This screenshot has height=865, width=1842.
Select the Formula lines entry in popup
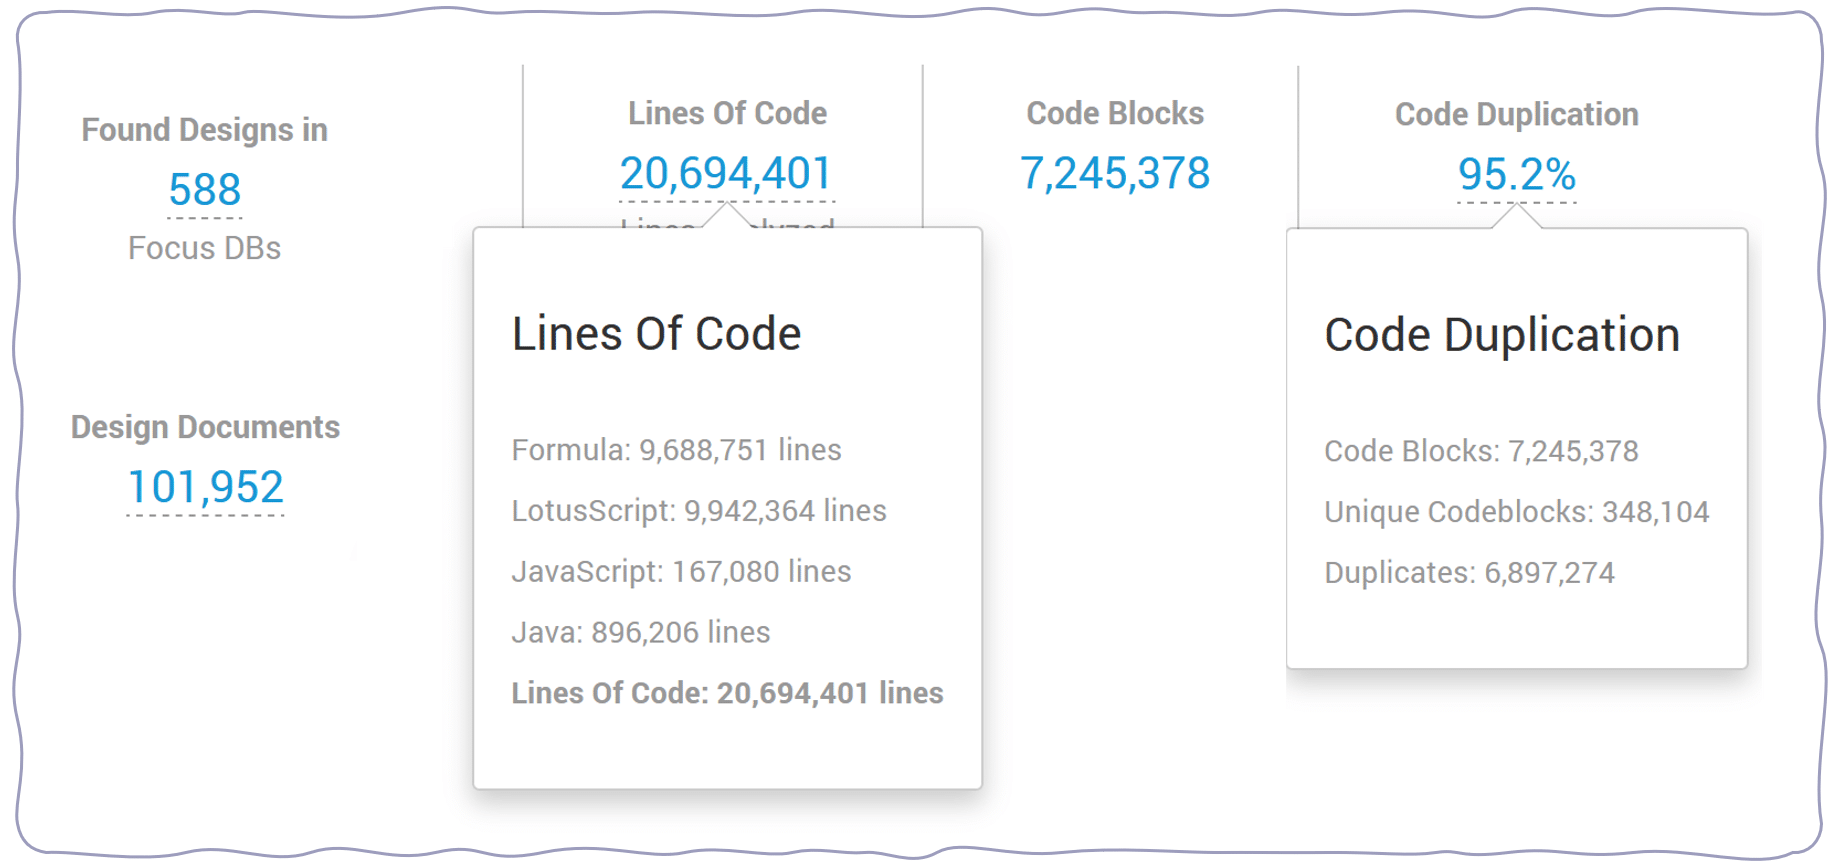(x=676, y=450)
